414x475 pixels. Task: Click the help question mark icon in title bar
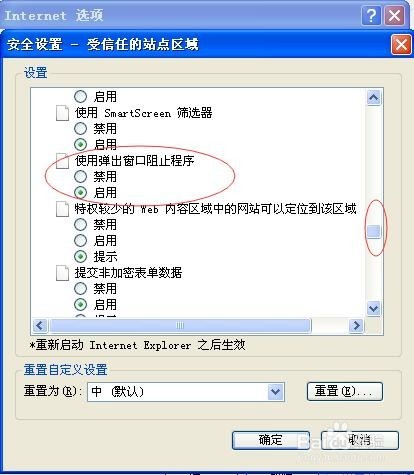[371, 15]
